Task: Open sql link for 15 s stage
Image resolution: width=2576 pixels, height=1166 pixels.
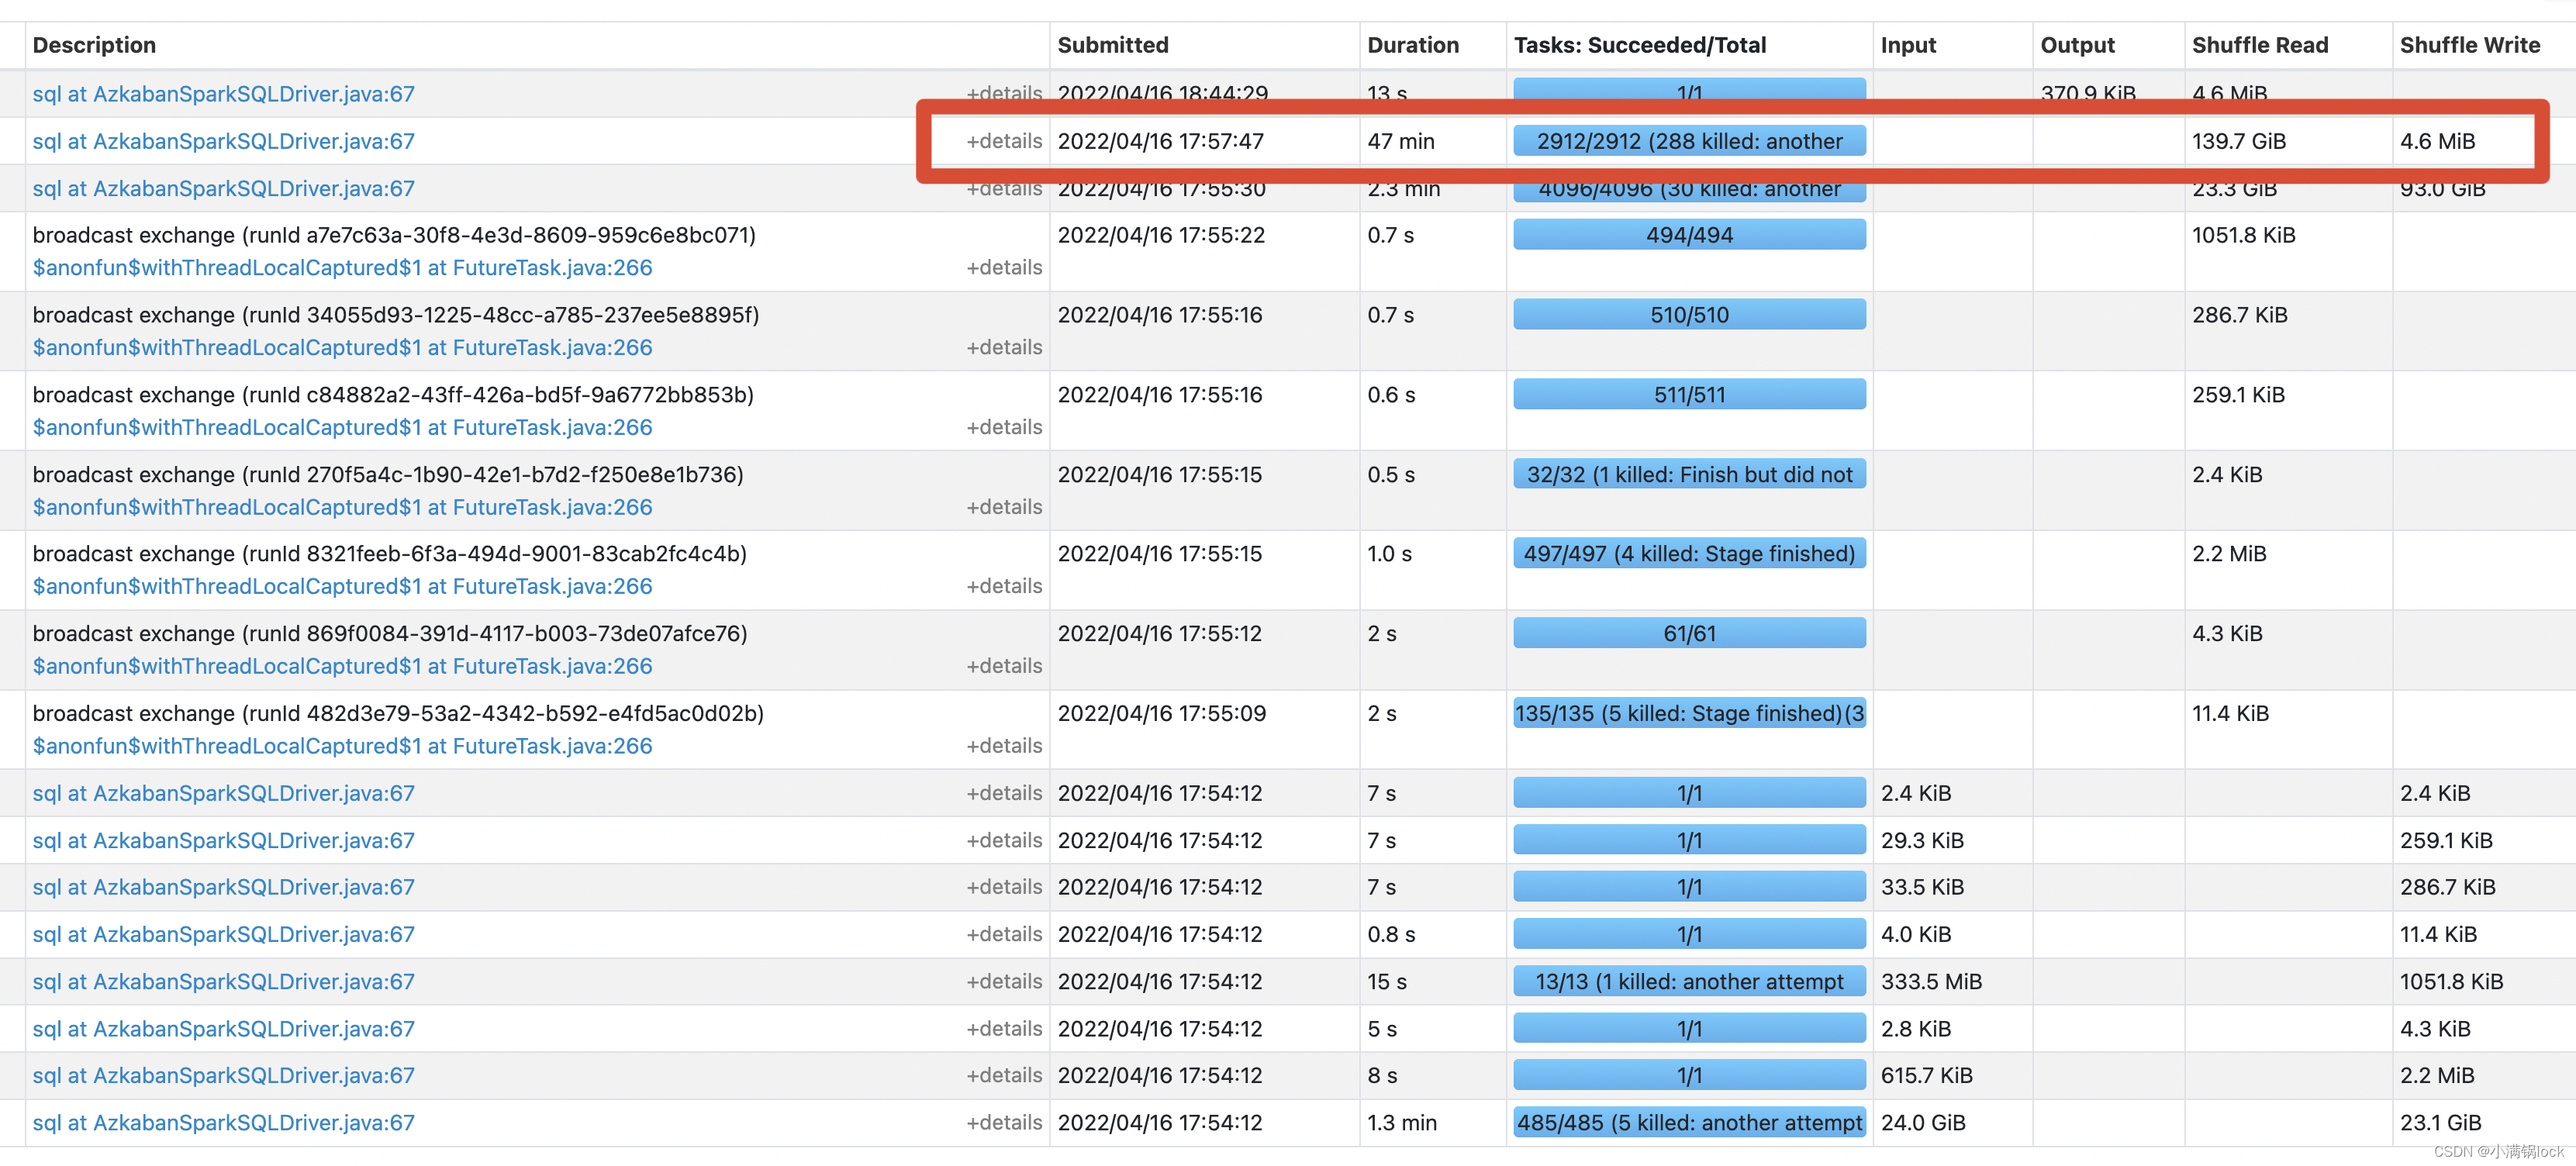Action: (x=223, y=981)
